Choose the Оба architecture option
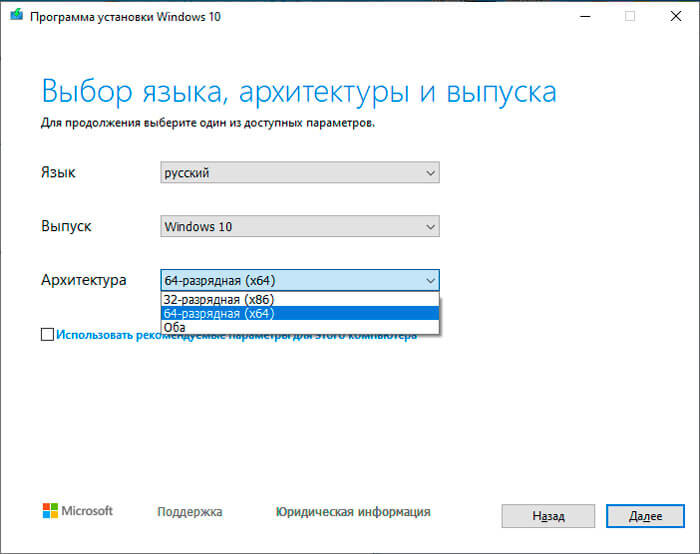 click(300, 327)
